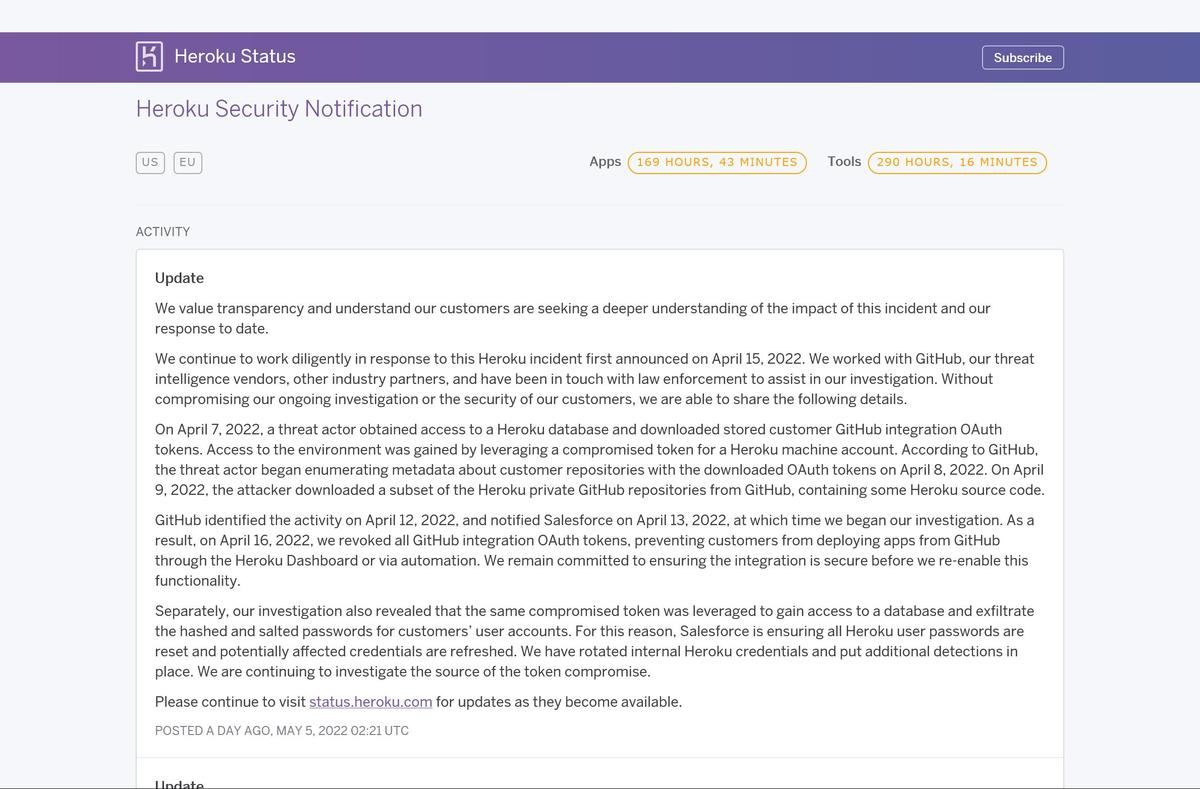Click the paragraph starting 'Separately, our investigation'
Viewport: 1200px width, 789px height.
pos(595,642)
